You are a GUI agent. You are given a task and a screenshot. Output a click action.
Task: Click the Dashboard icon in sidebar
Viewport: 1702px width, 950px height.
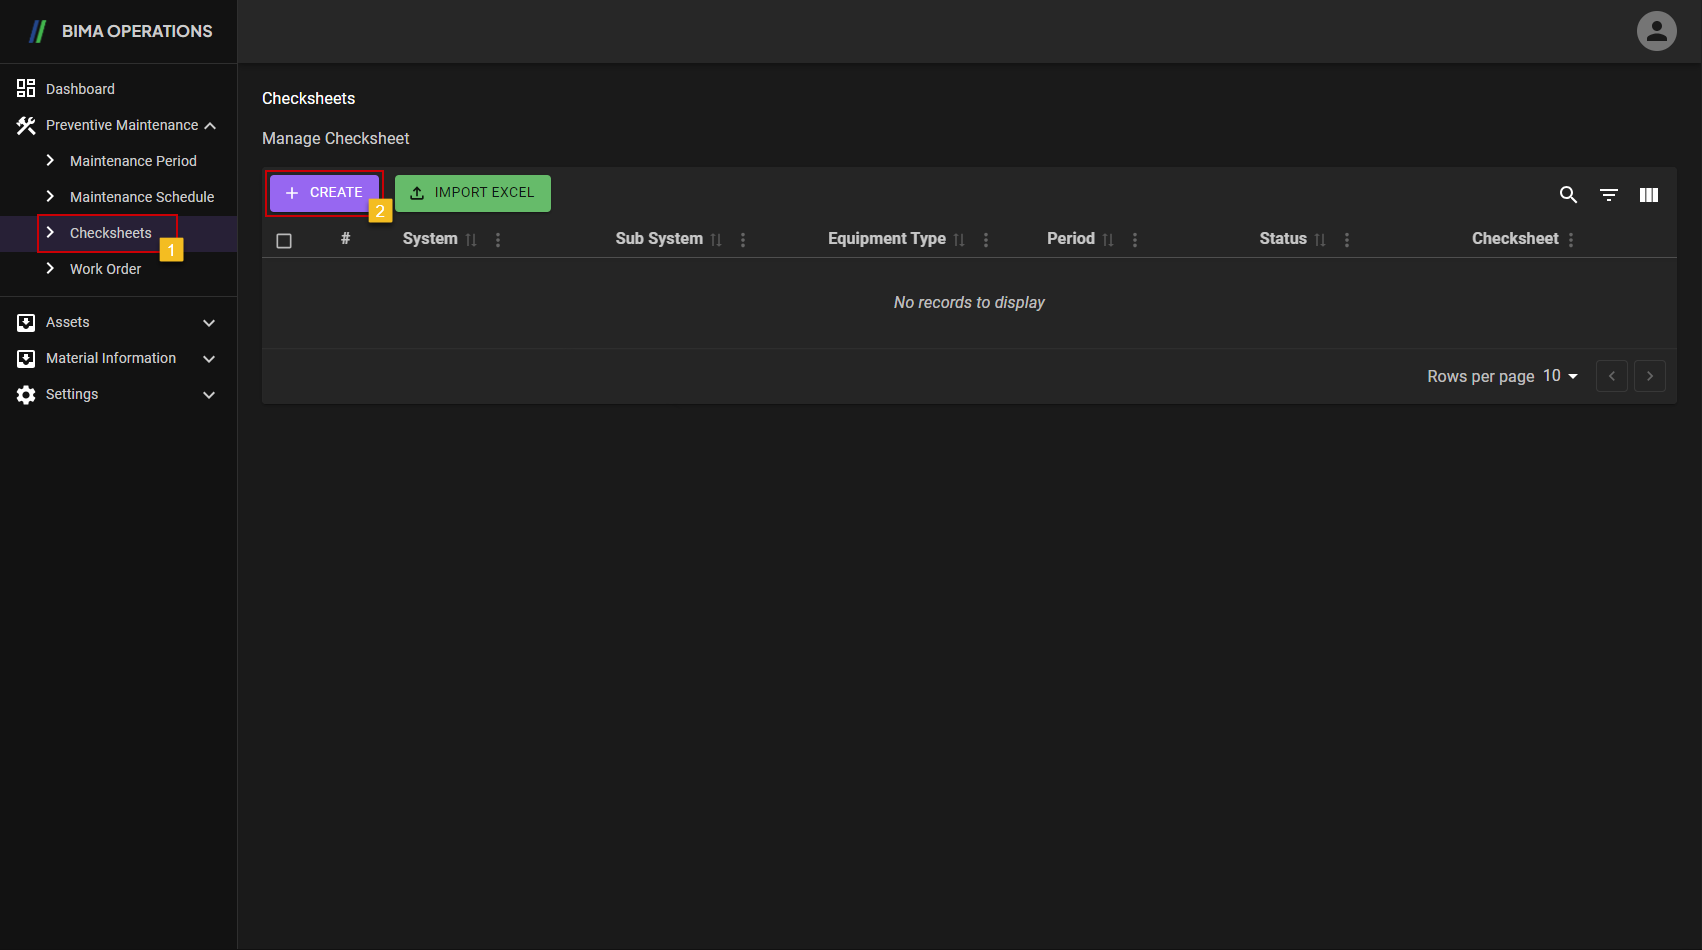pyautogui.click(x=26, y=89)
